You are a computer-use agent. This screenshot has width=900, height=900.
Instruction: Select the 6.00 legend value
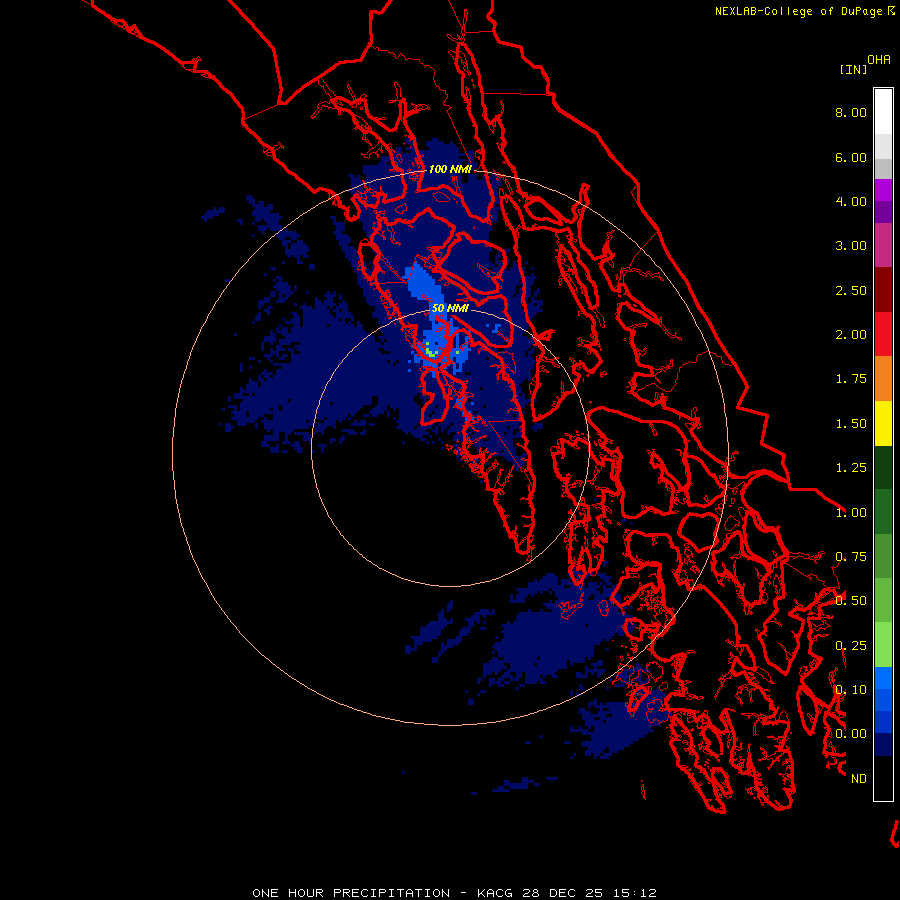(x=851, y=157)
